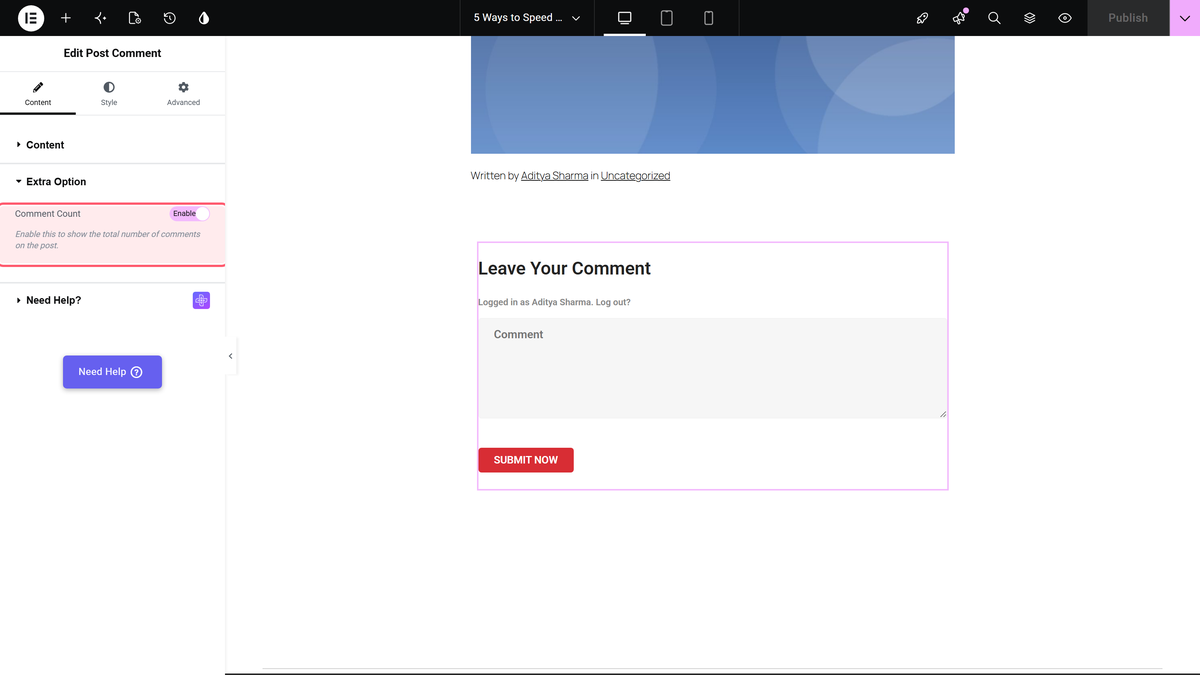Switch to mobile responsive view
The width and height of the screenshot is (1200, 675).
(x=708, y=18)
